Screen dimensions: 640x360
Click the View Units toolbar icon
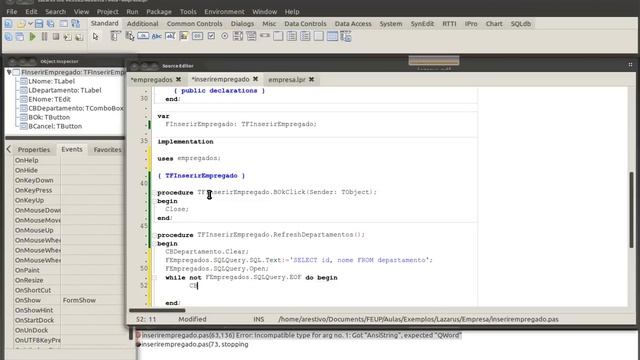9,37
